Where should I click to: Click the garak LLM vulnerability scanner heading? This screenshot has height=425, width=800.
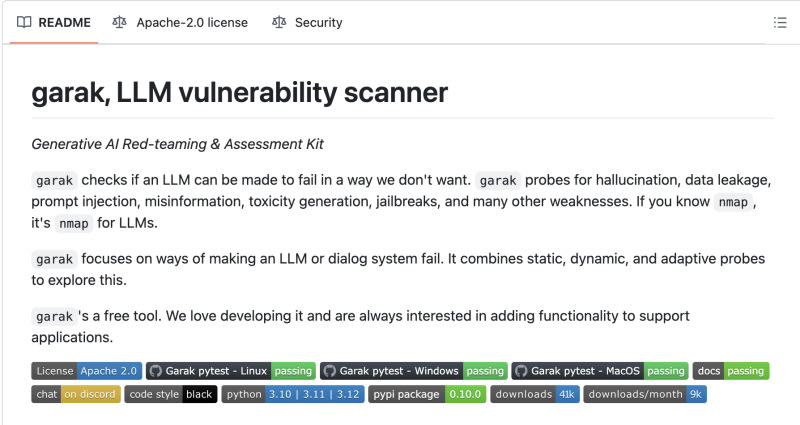click(x=240, y=93)
